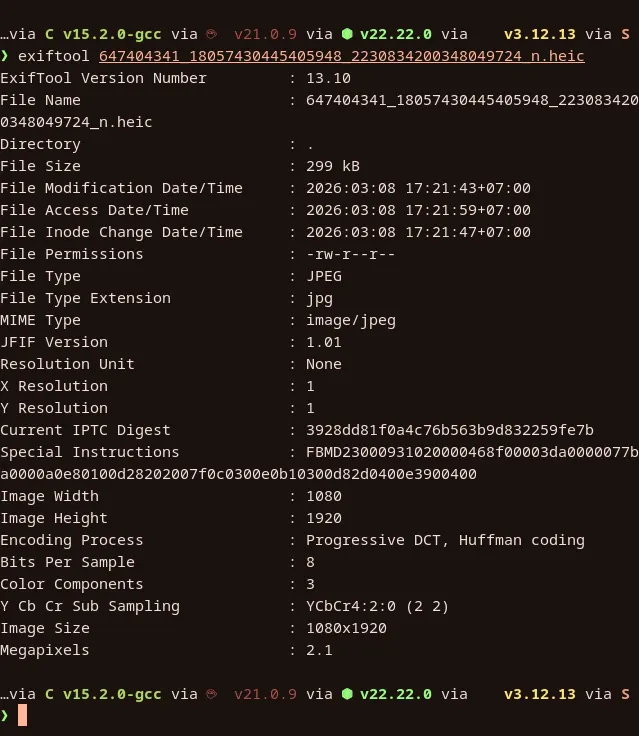Click the green Node.js hexagon in bottom prompt

pos(346,694)
